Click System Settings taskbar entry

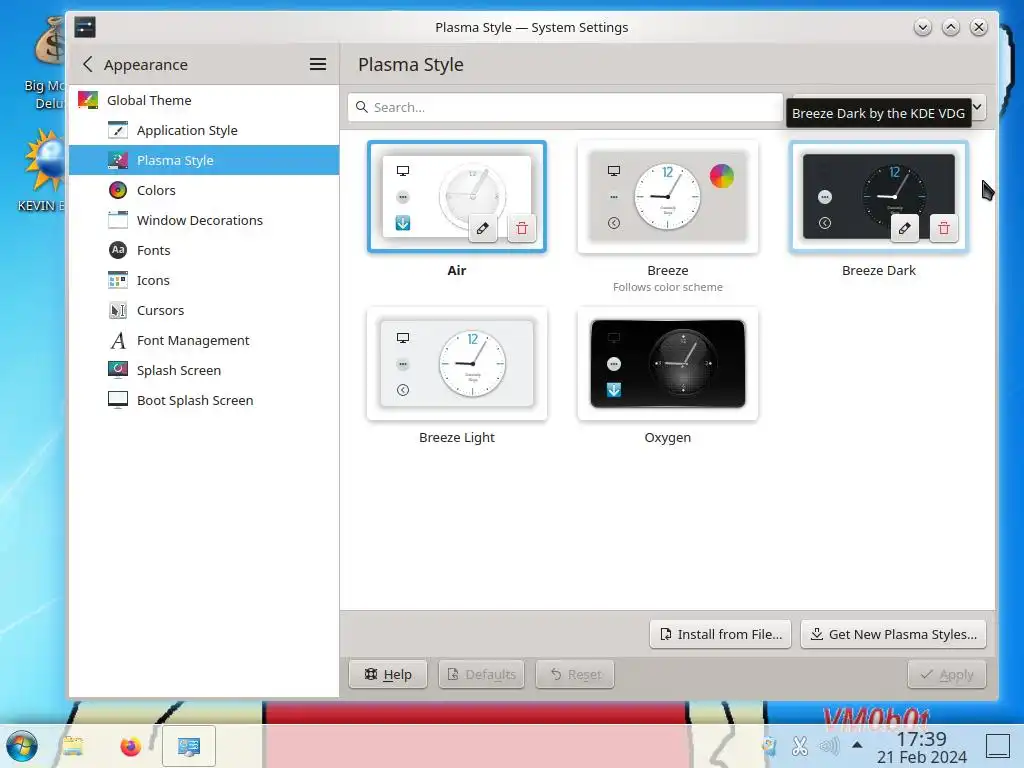(x=189, y=746)
